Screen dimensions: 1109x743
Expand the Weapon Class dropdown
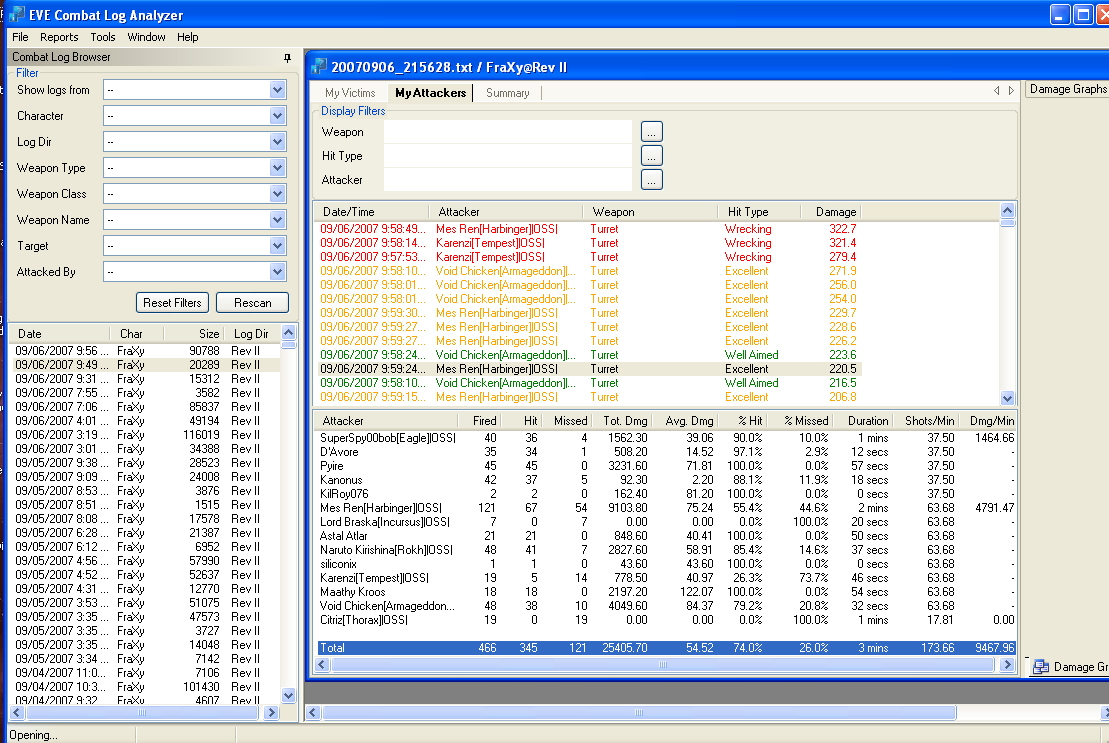[278, 194]
